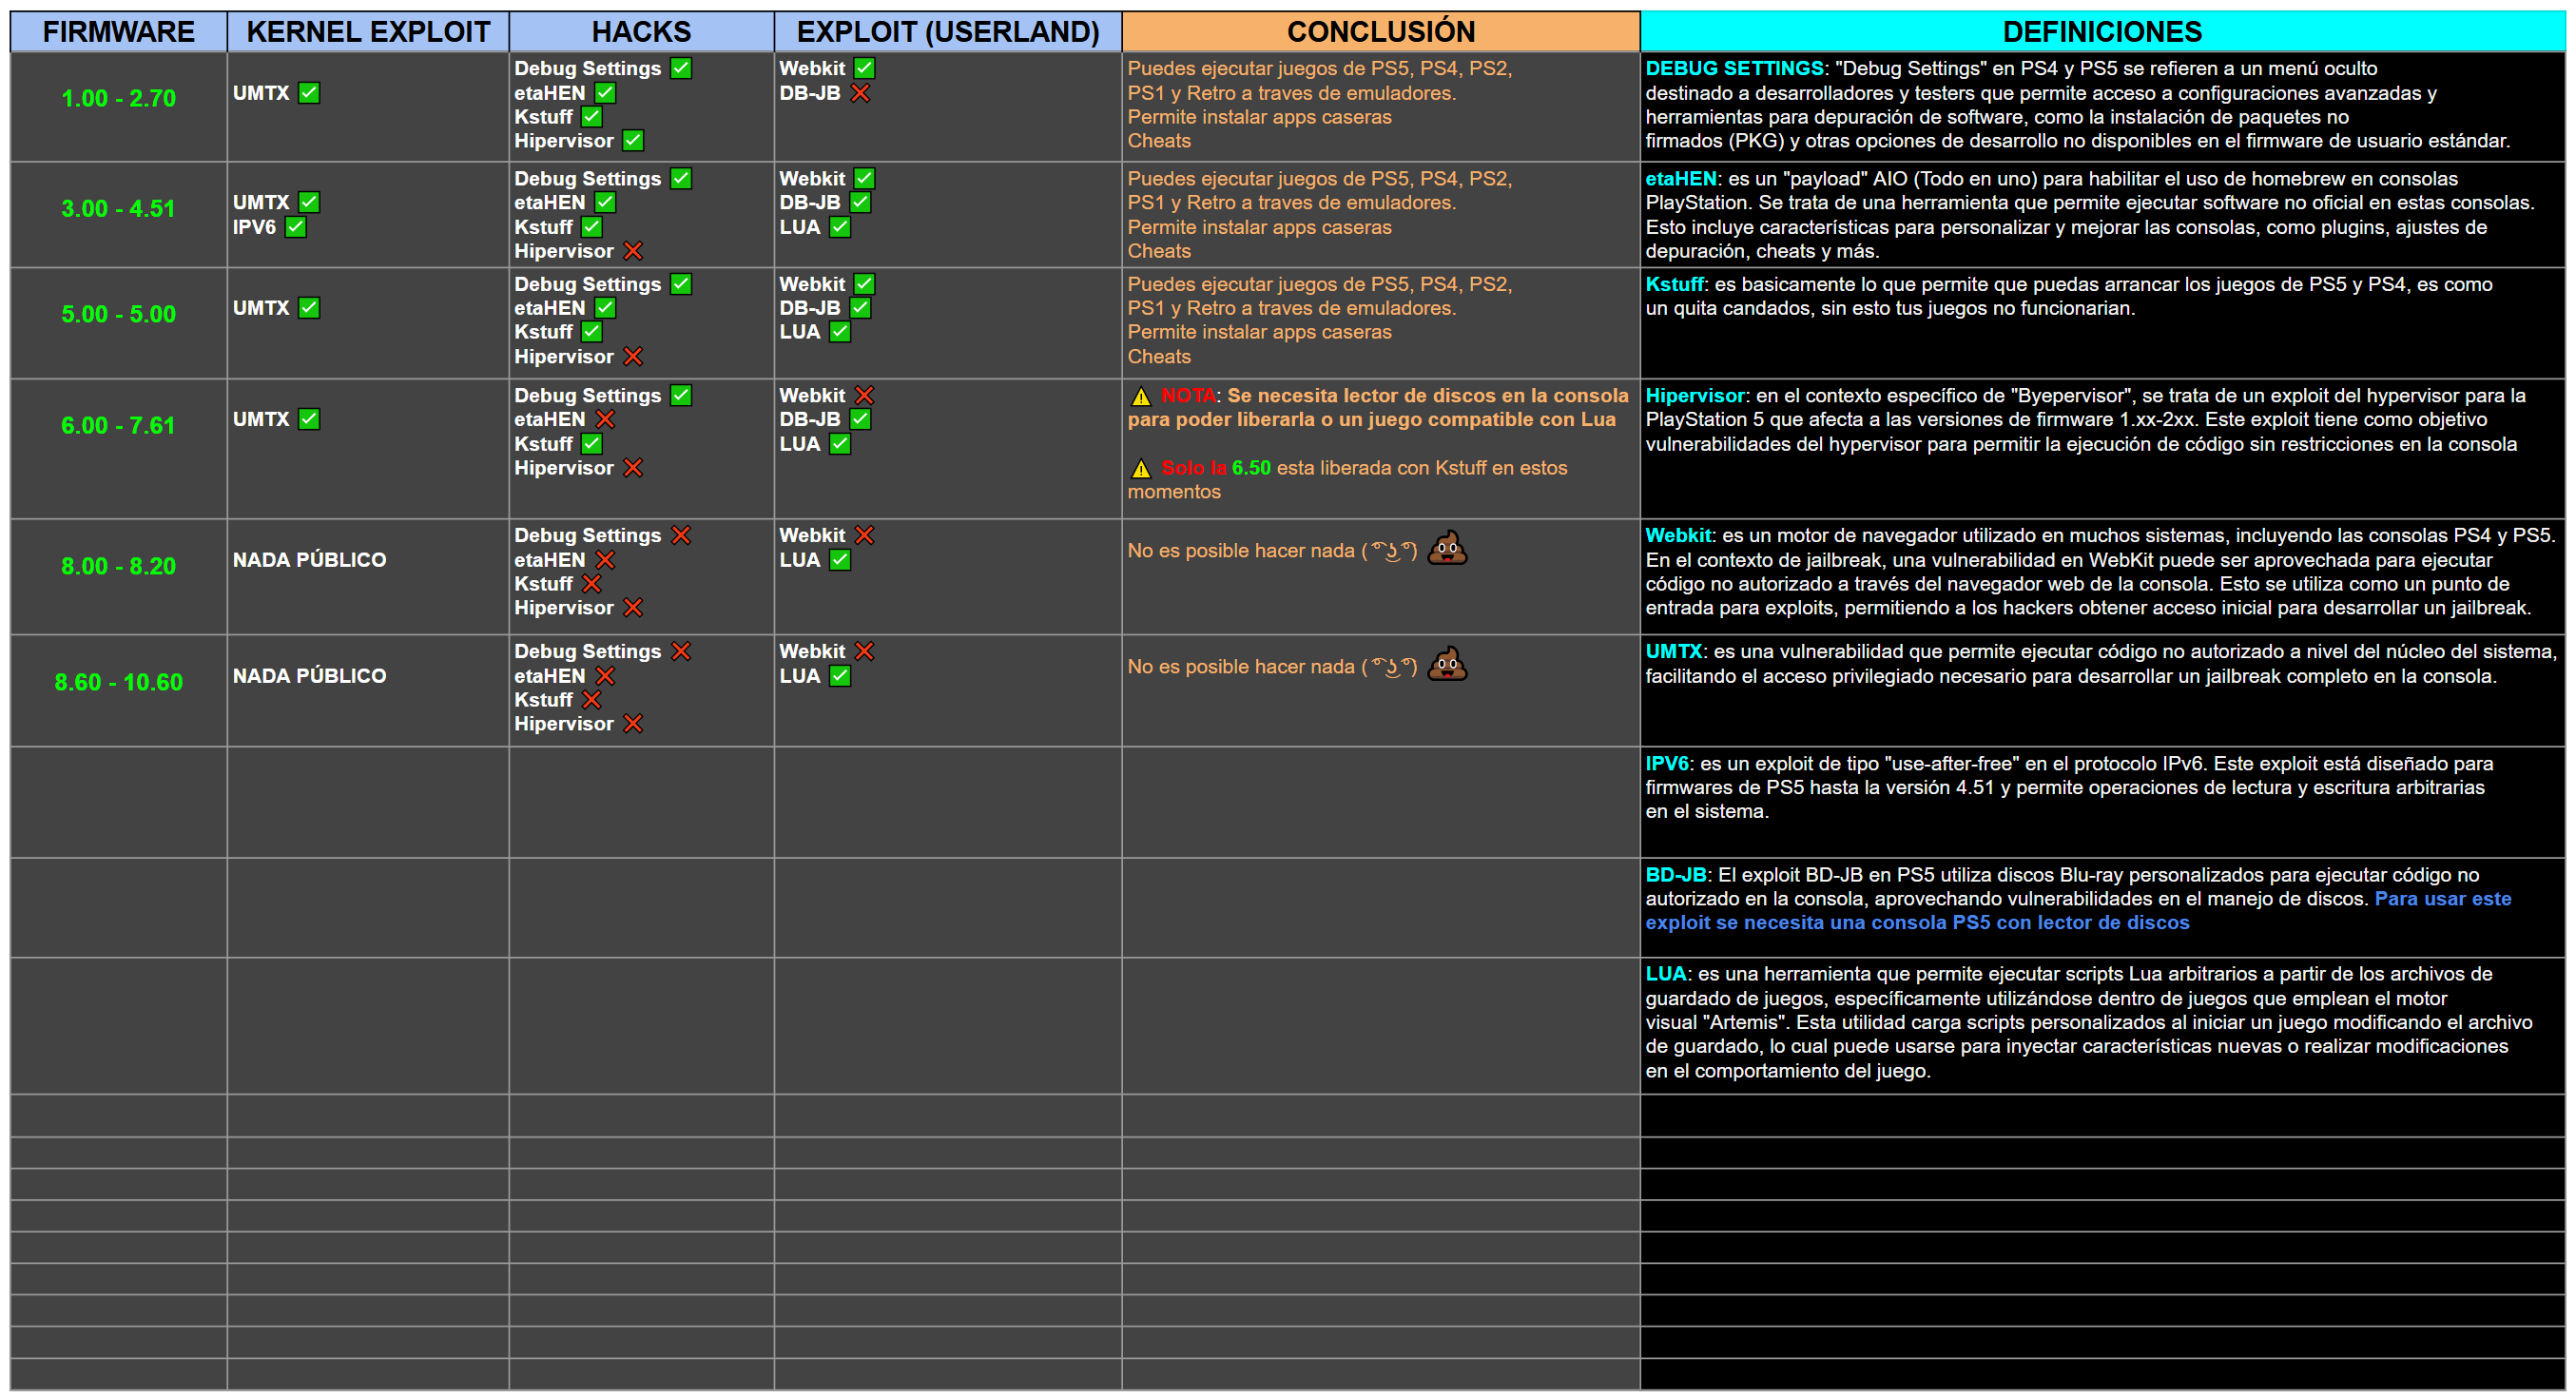
Task: Click the green check beside Debug Settings in row 1.00 - 2.70
Action: point(681,68)
